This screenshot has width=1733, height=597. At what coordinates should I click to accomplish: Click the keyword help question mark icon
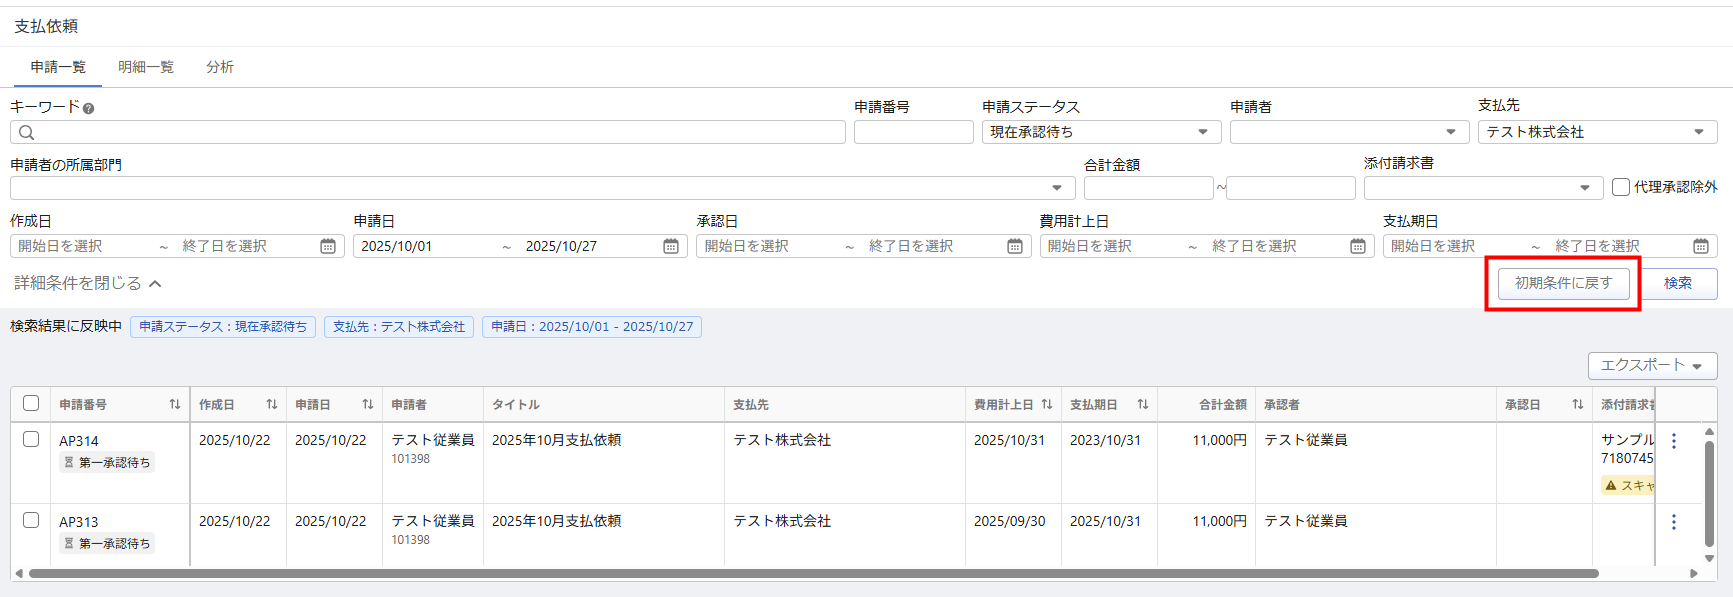[x=89, y=108]
